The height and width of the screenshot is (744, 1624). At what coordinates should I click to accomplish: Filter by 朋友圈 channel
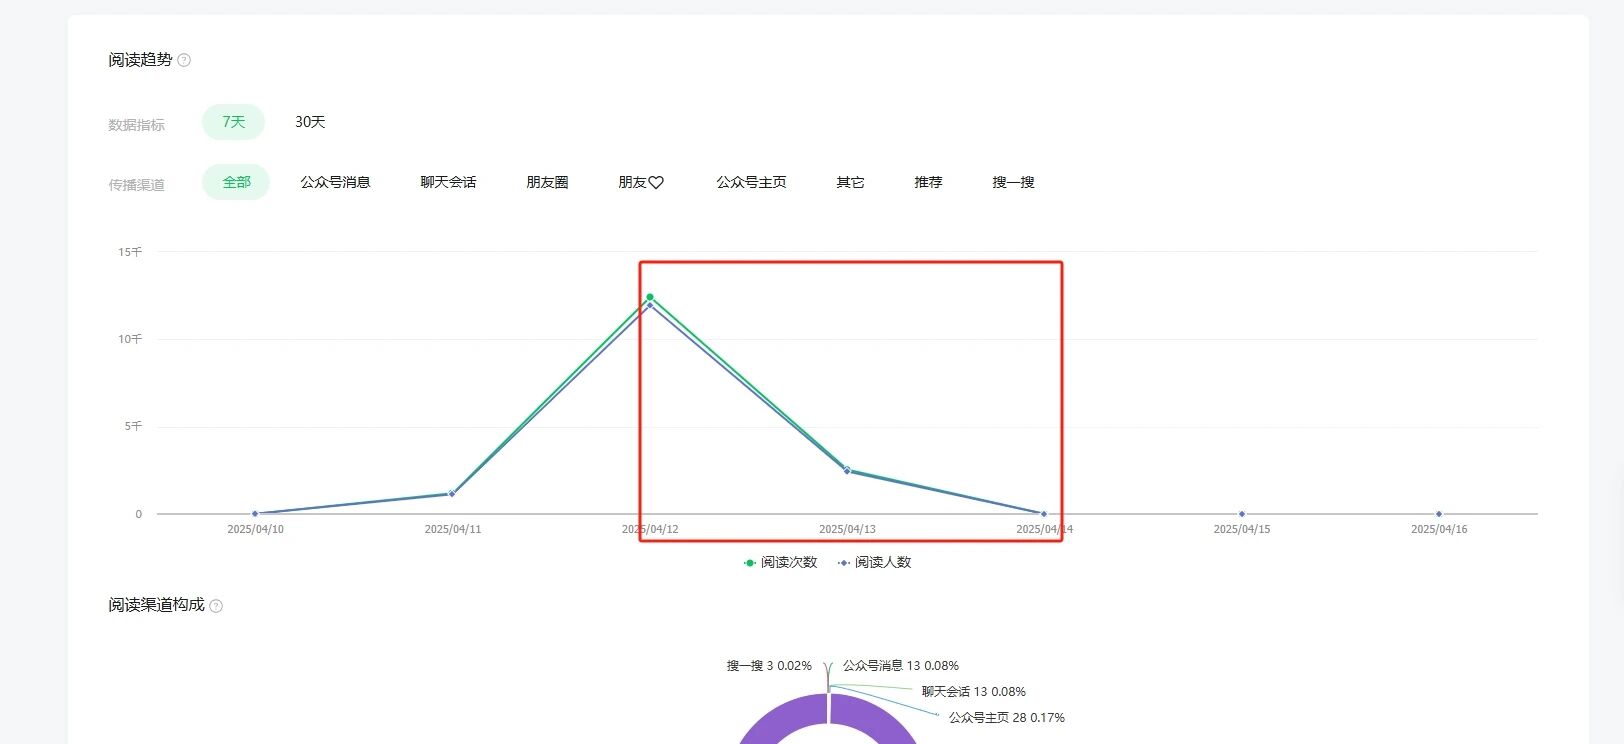[x=547, y=182]
